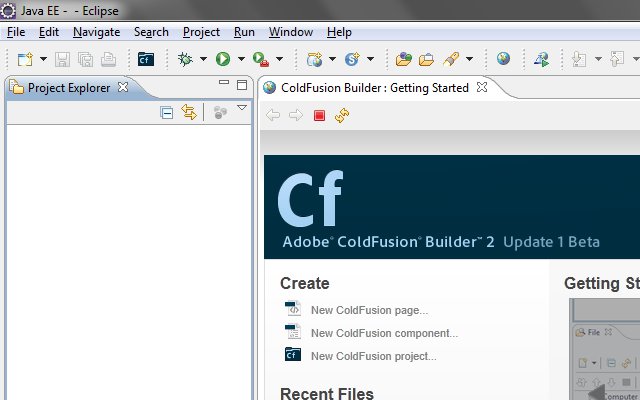Viewport: 640px width, 400px height.
Task: Click the Working Sets icon in Project Explorer
Action: click(220, 112)
